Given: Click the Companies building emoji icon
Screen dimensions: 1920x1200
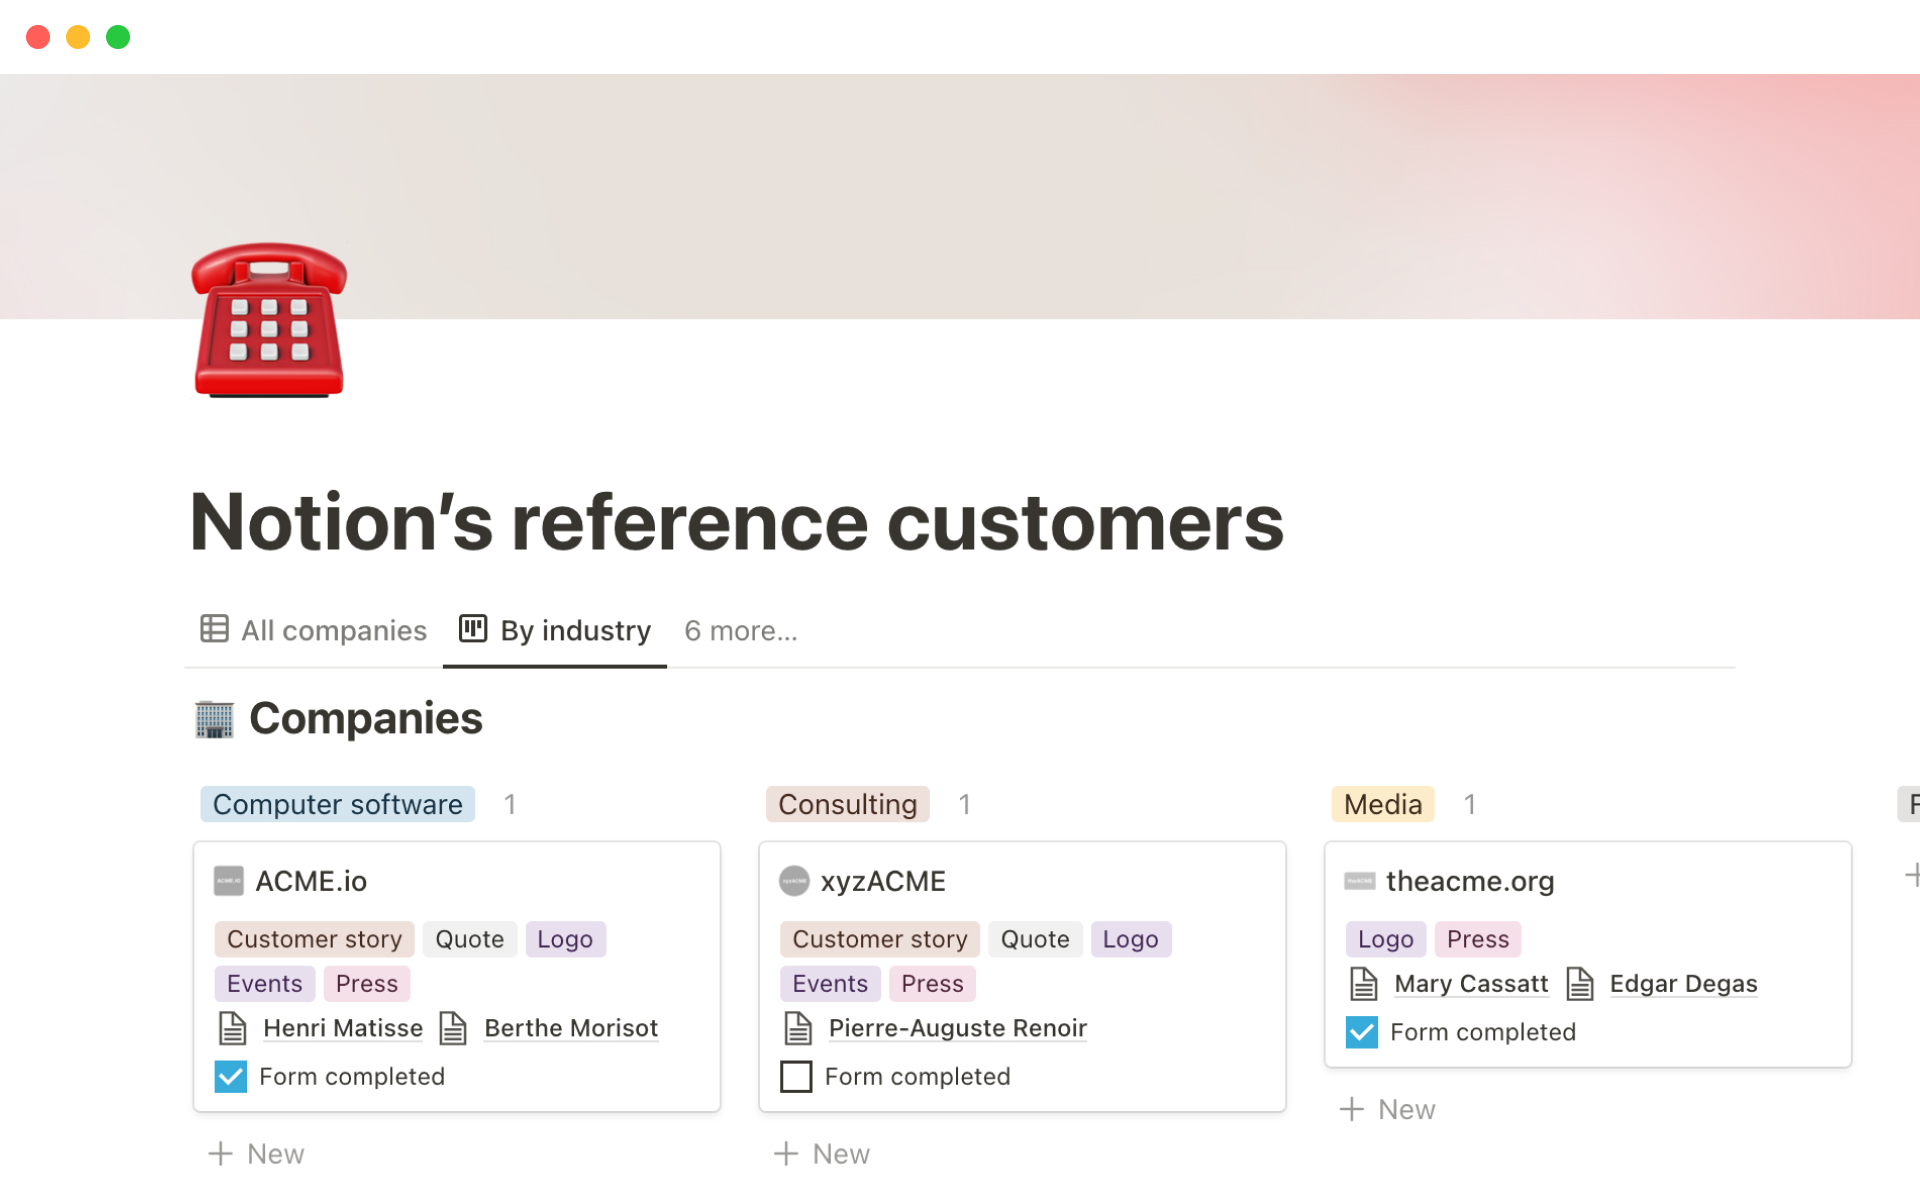Looking at the screenshot, I should 213,719.
